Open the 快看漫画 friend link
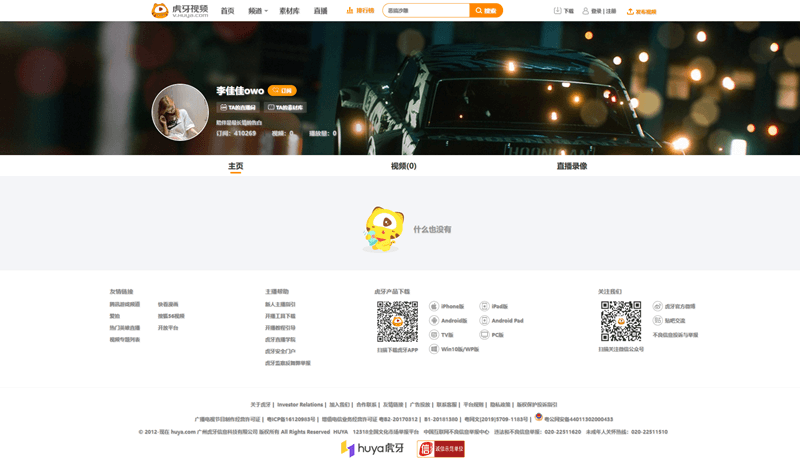Image resolution: width=800 pixels, height=472 pixels. [x=168, y=304]
